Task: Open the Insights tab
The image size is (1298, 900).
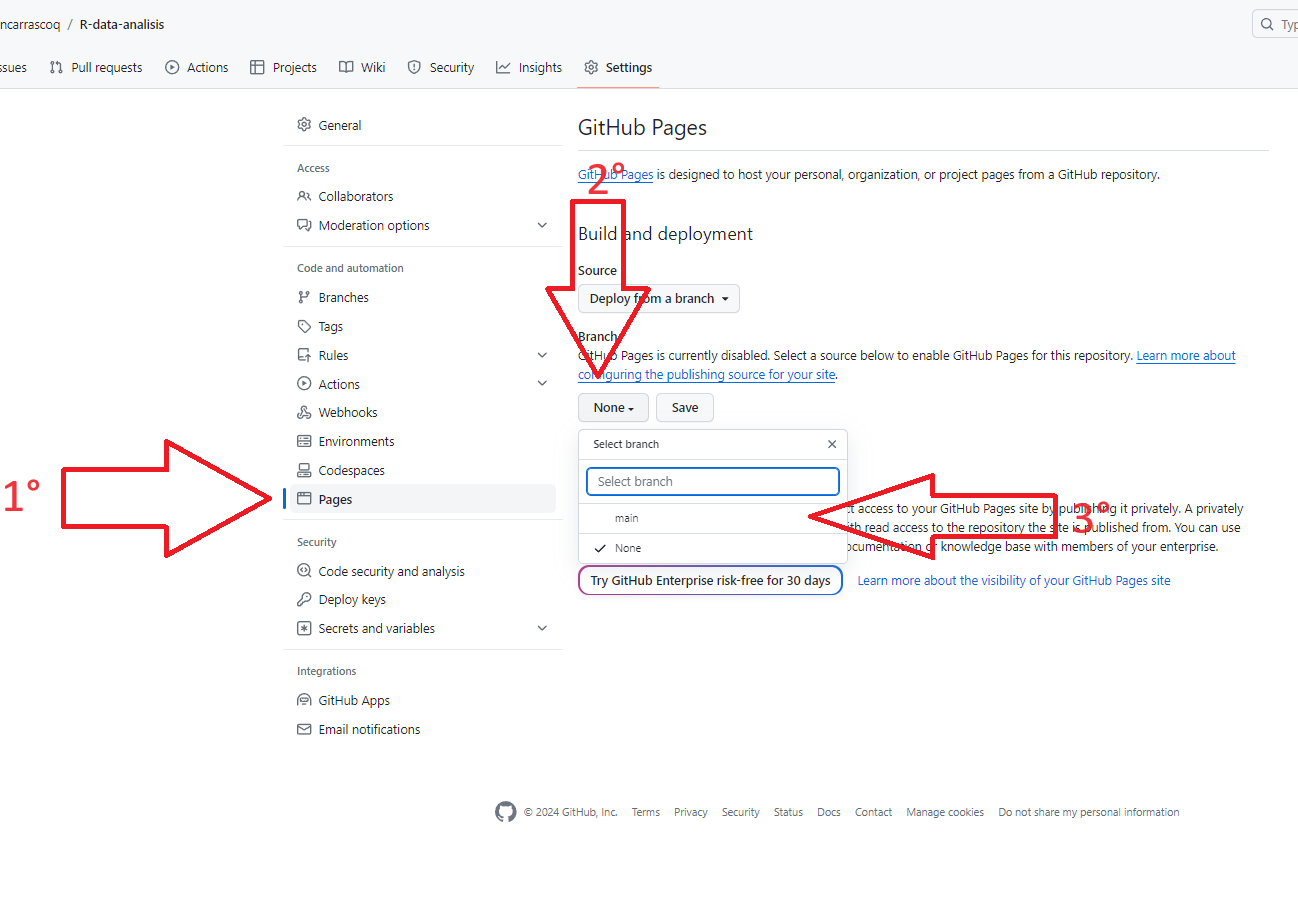Action: (529, 68)
